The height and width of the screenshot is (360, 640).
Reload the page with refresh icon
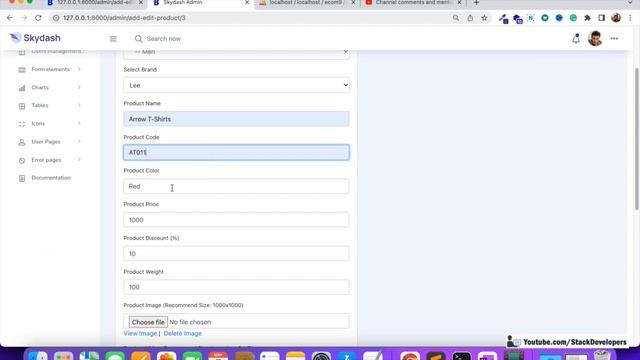coord(38,18)
